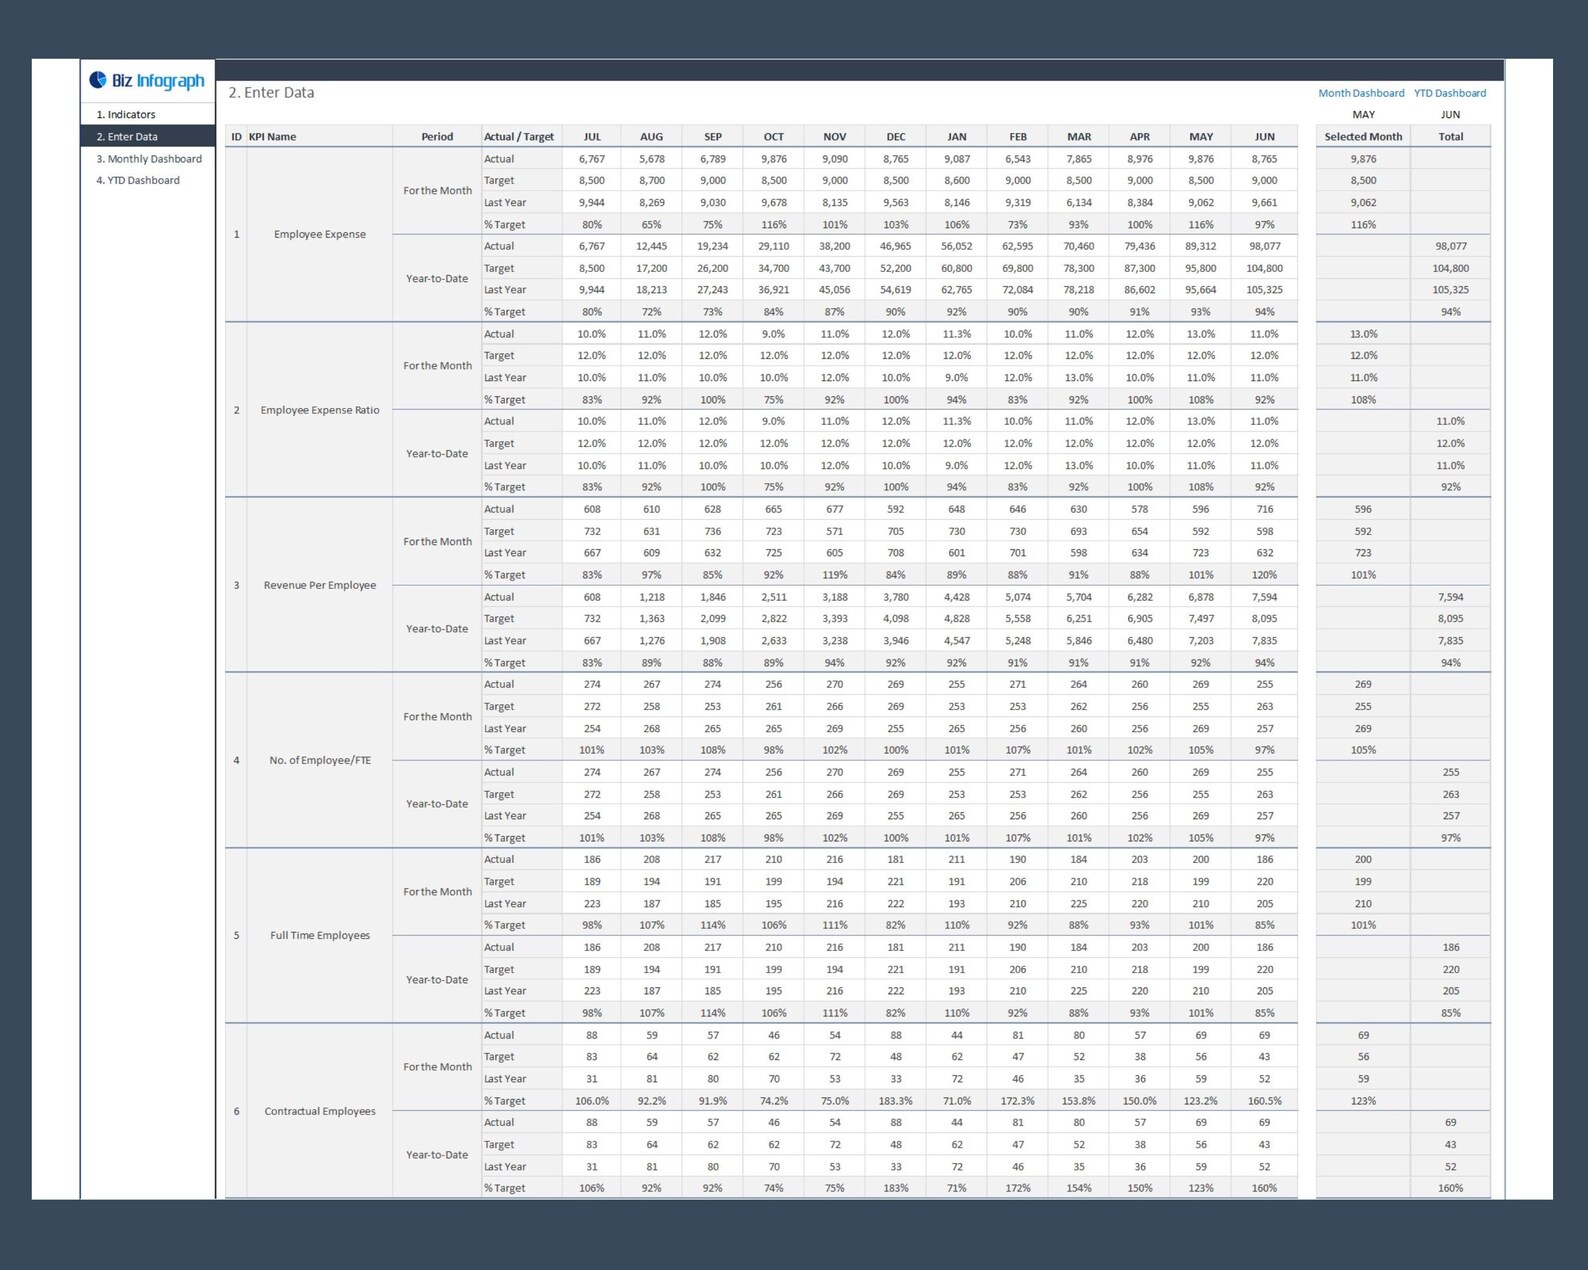Click the 'Selected Month' header
This screenshot has height=1270, width=1588.
(x=1363, y=136)
